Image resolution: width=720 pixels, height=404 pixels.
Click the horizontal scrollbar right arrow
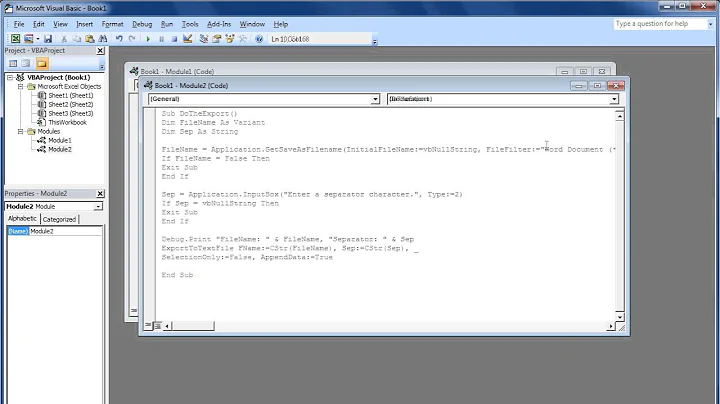[611, 326]
